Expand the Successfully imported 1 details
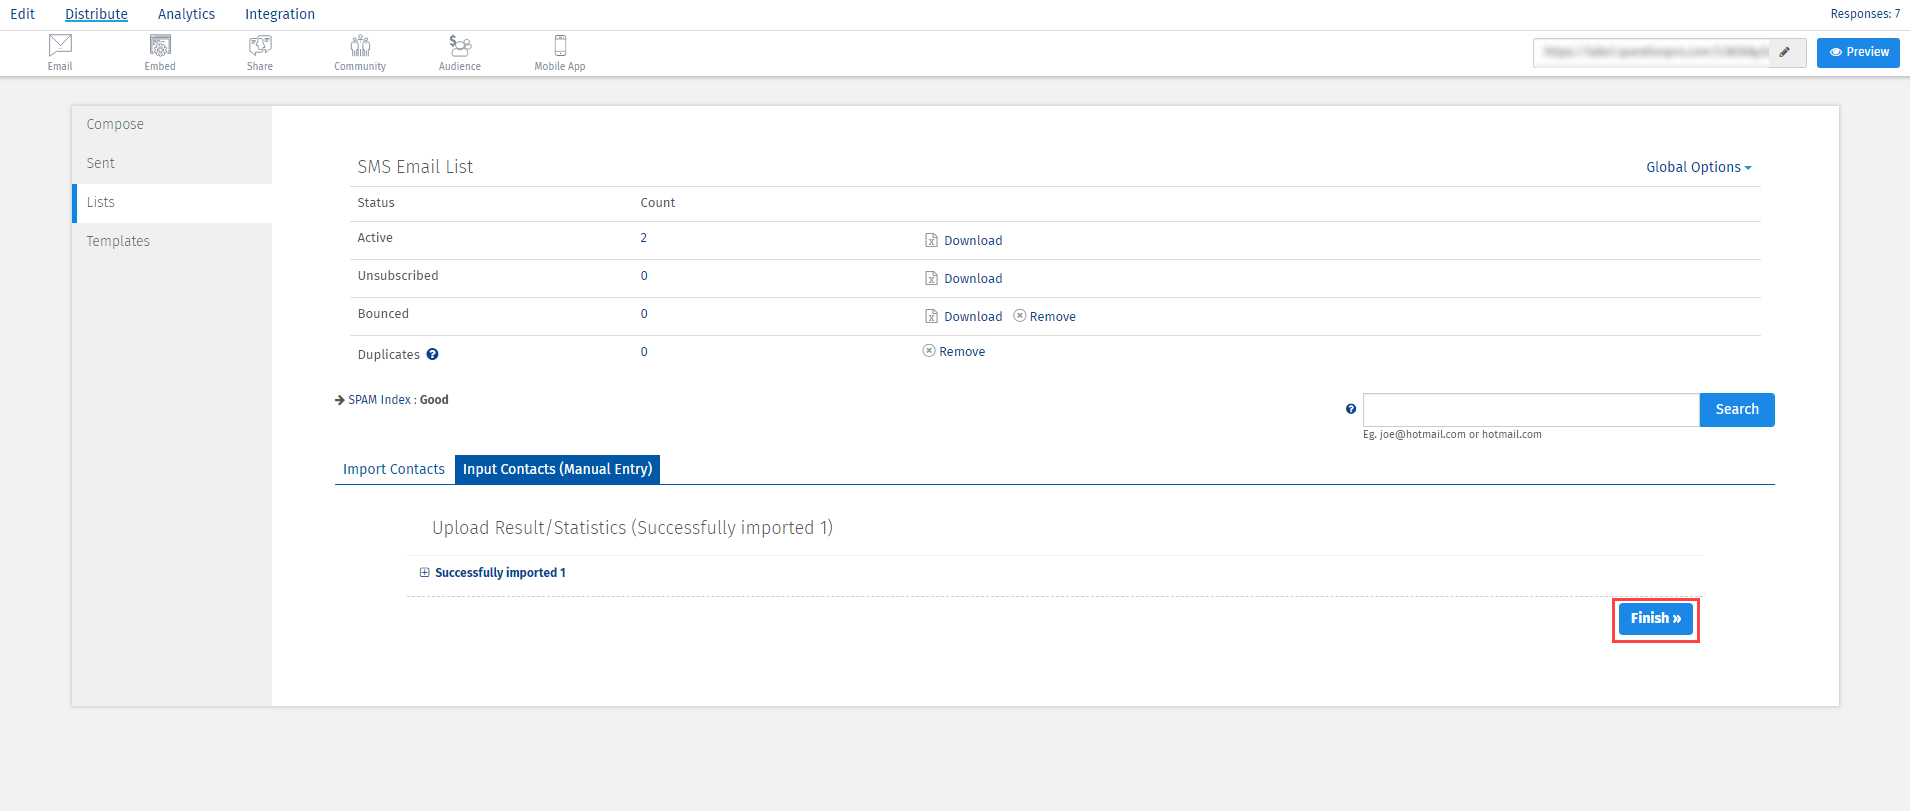 point(425,573)
